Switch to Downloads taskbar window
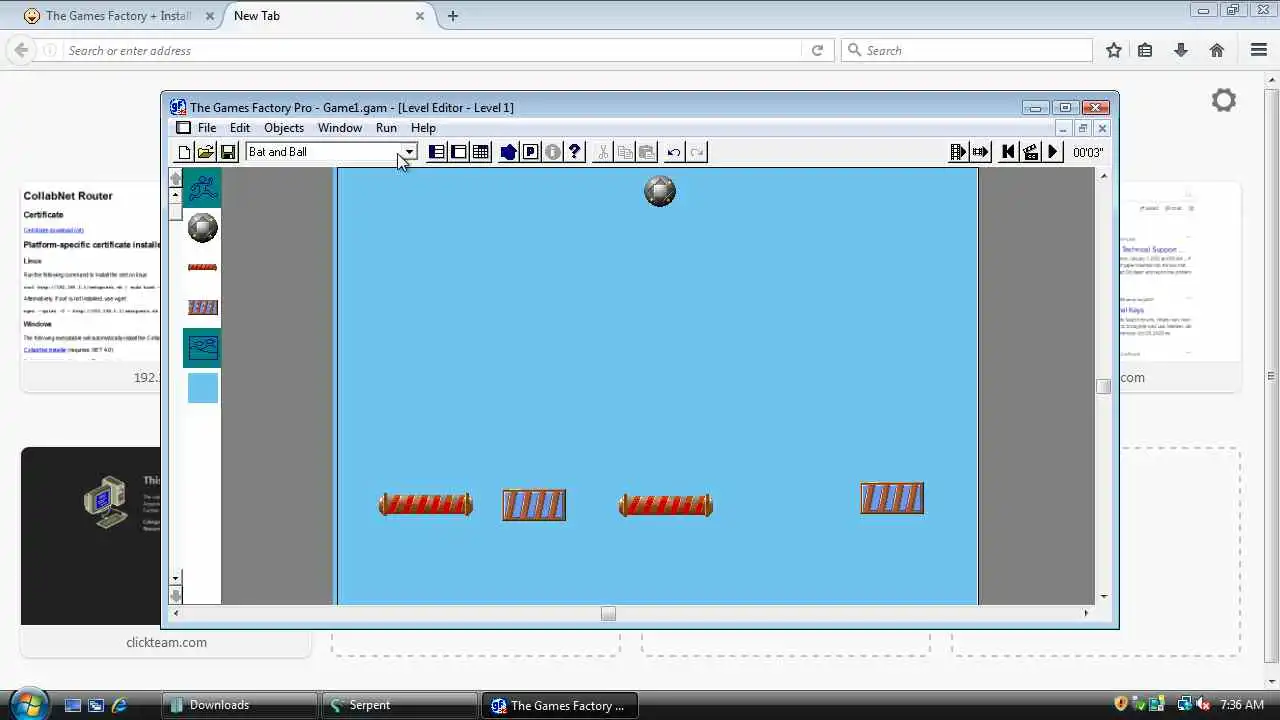 [240, 705]
